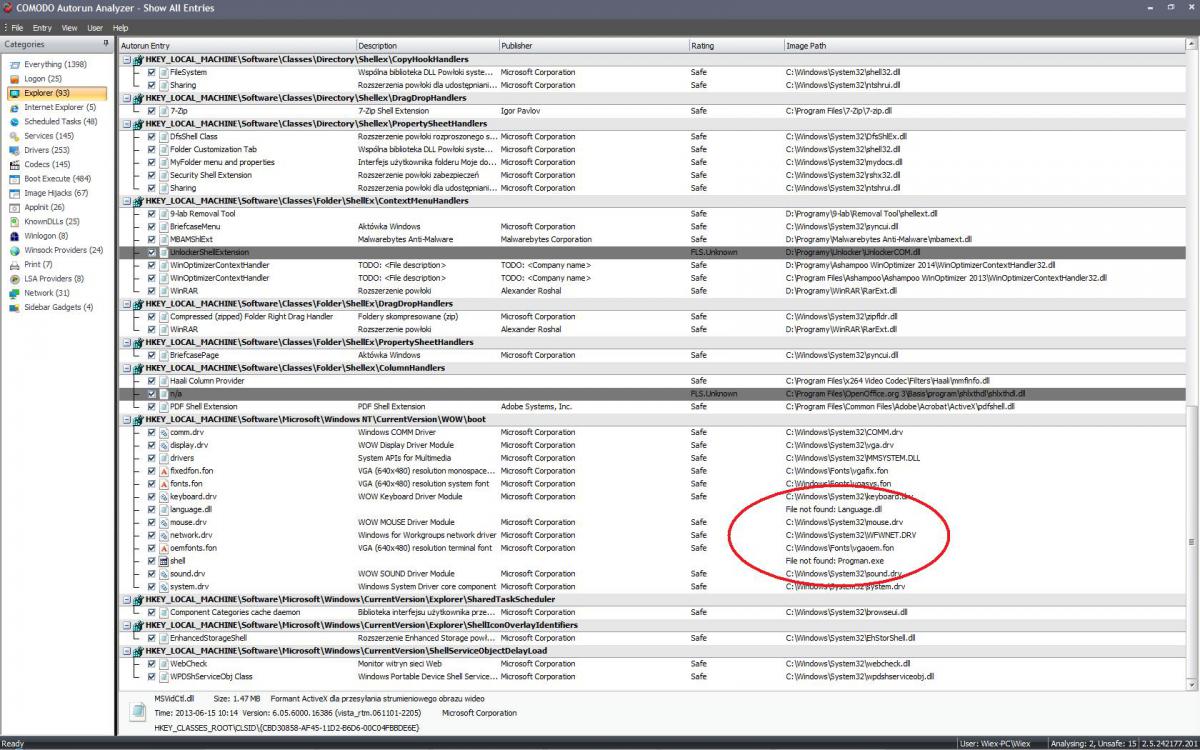This screenshot has width=1200, height=750.
Task: Sort by the Autorun Entry column header
Action: [237, 46]
